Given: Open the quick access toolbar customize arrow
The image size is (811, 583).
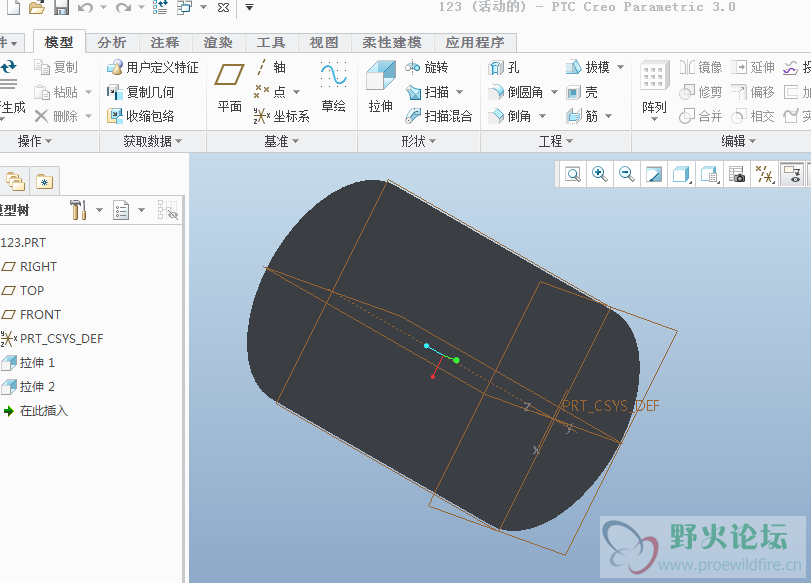Looking at the screenshot, I should (249, 7).
